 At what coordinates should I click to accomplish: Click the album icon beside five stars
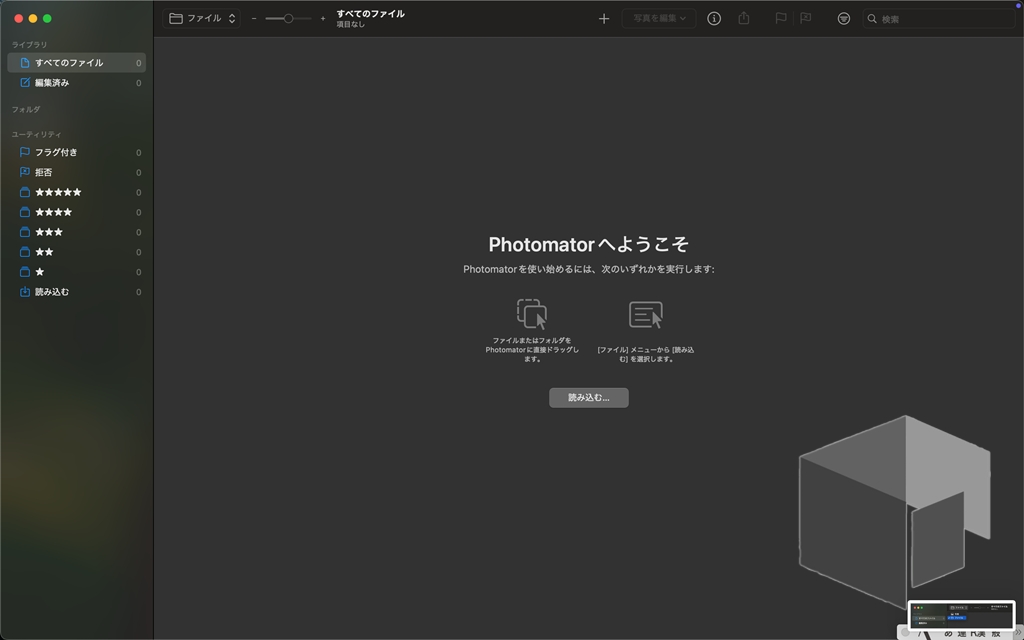point(25,192)
